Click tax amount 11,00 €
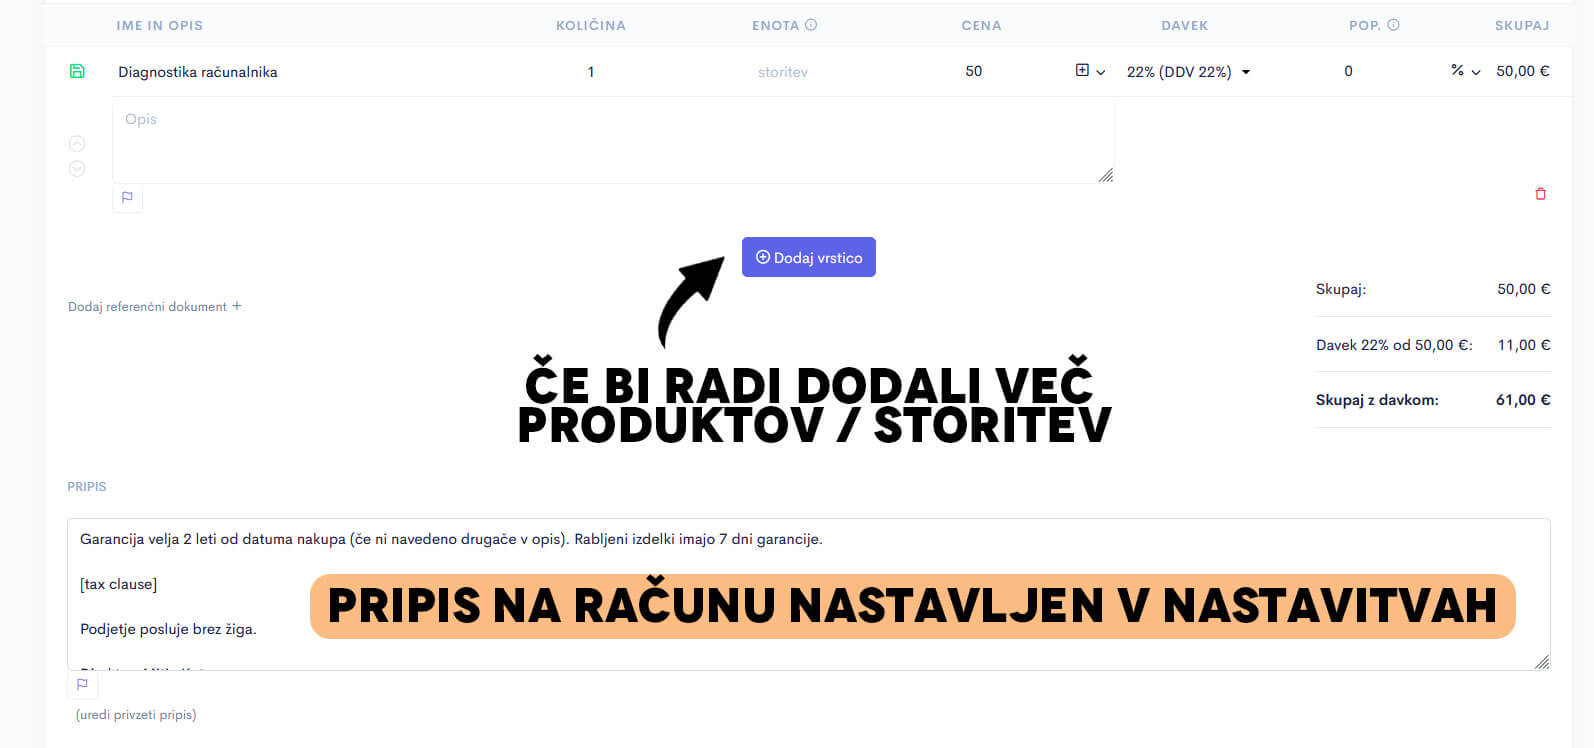The height and width of the screenshot is (748, 1594). tap(1523, 345)
